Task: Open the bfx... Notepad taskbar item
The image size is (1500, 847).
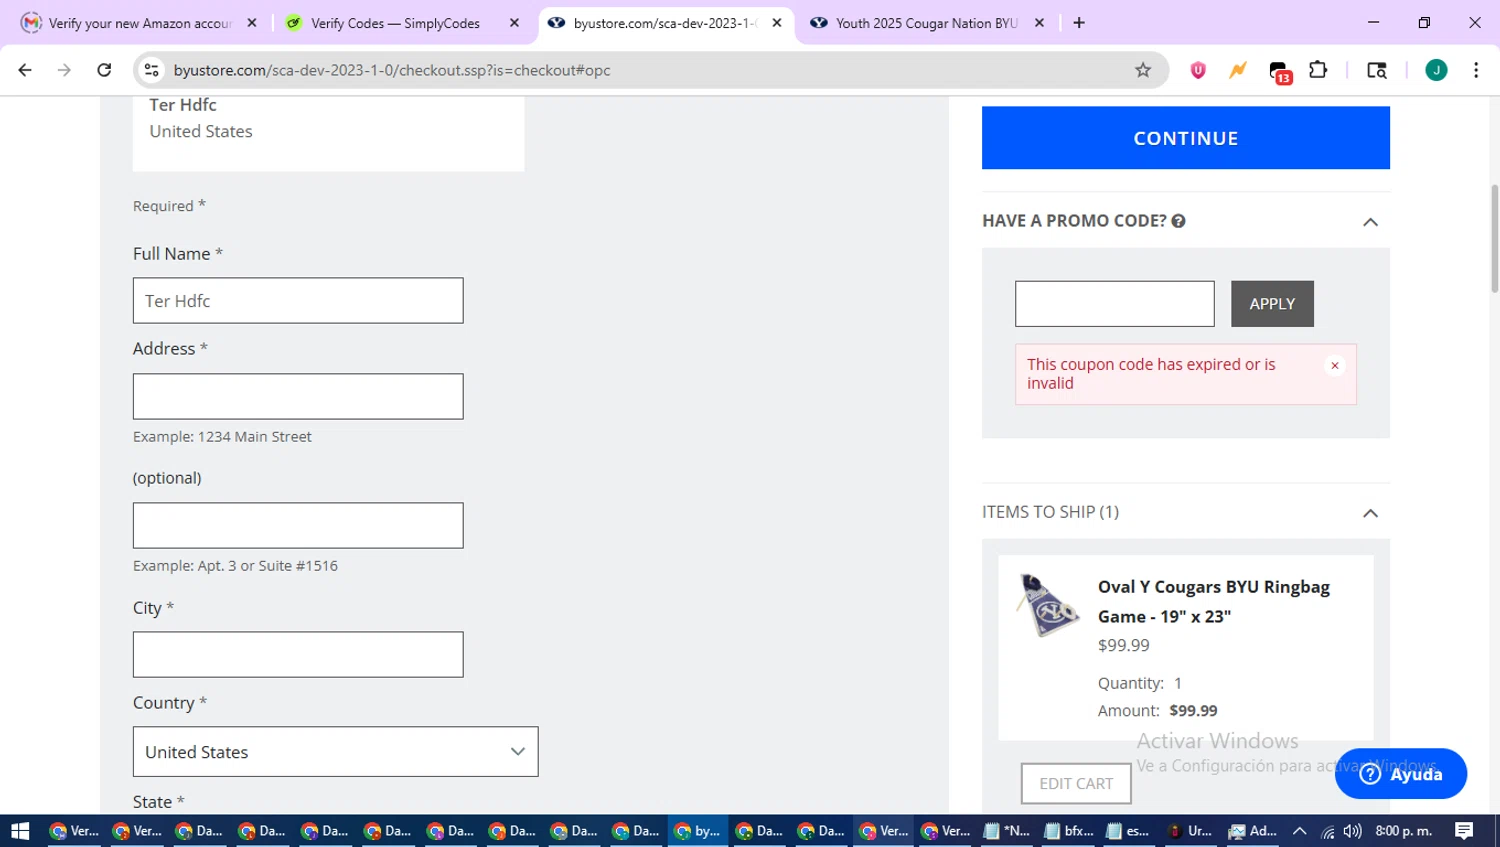Action: point(1069,831)
